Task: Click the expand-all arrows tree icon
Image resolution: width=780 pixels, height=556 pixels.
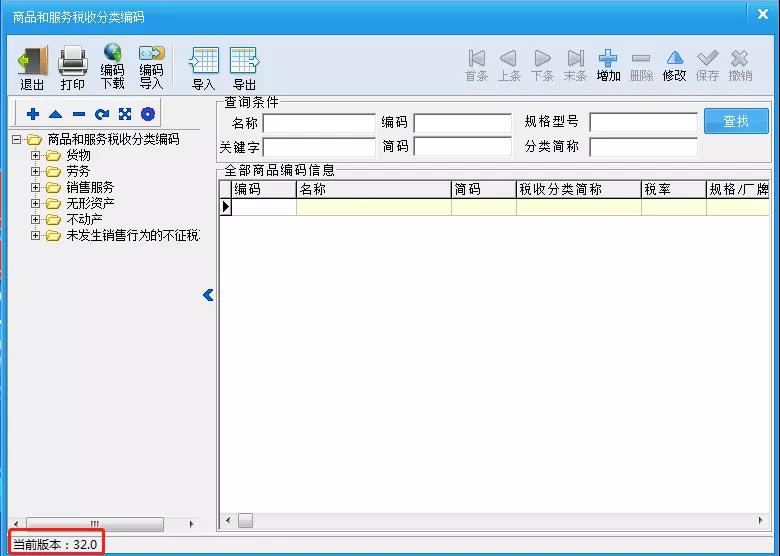Action: (125, 114)
